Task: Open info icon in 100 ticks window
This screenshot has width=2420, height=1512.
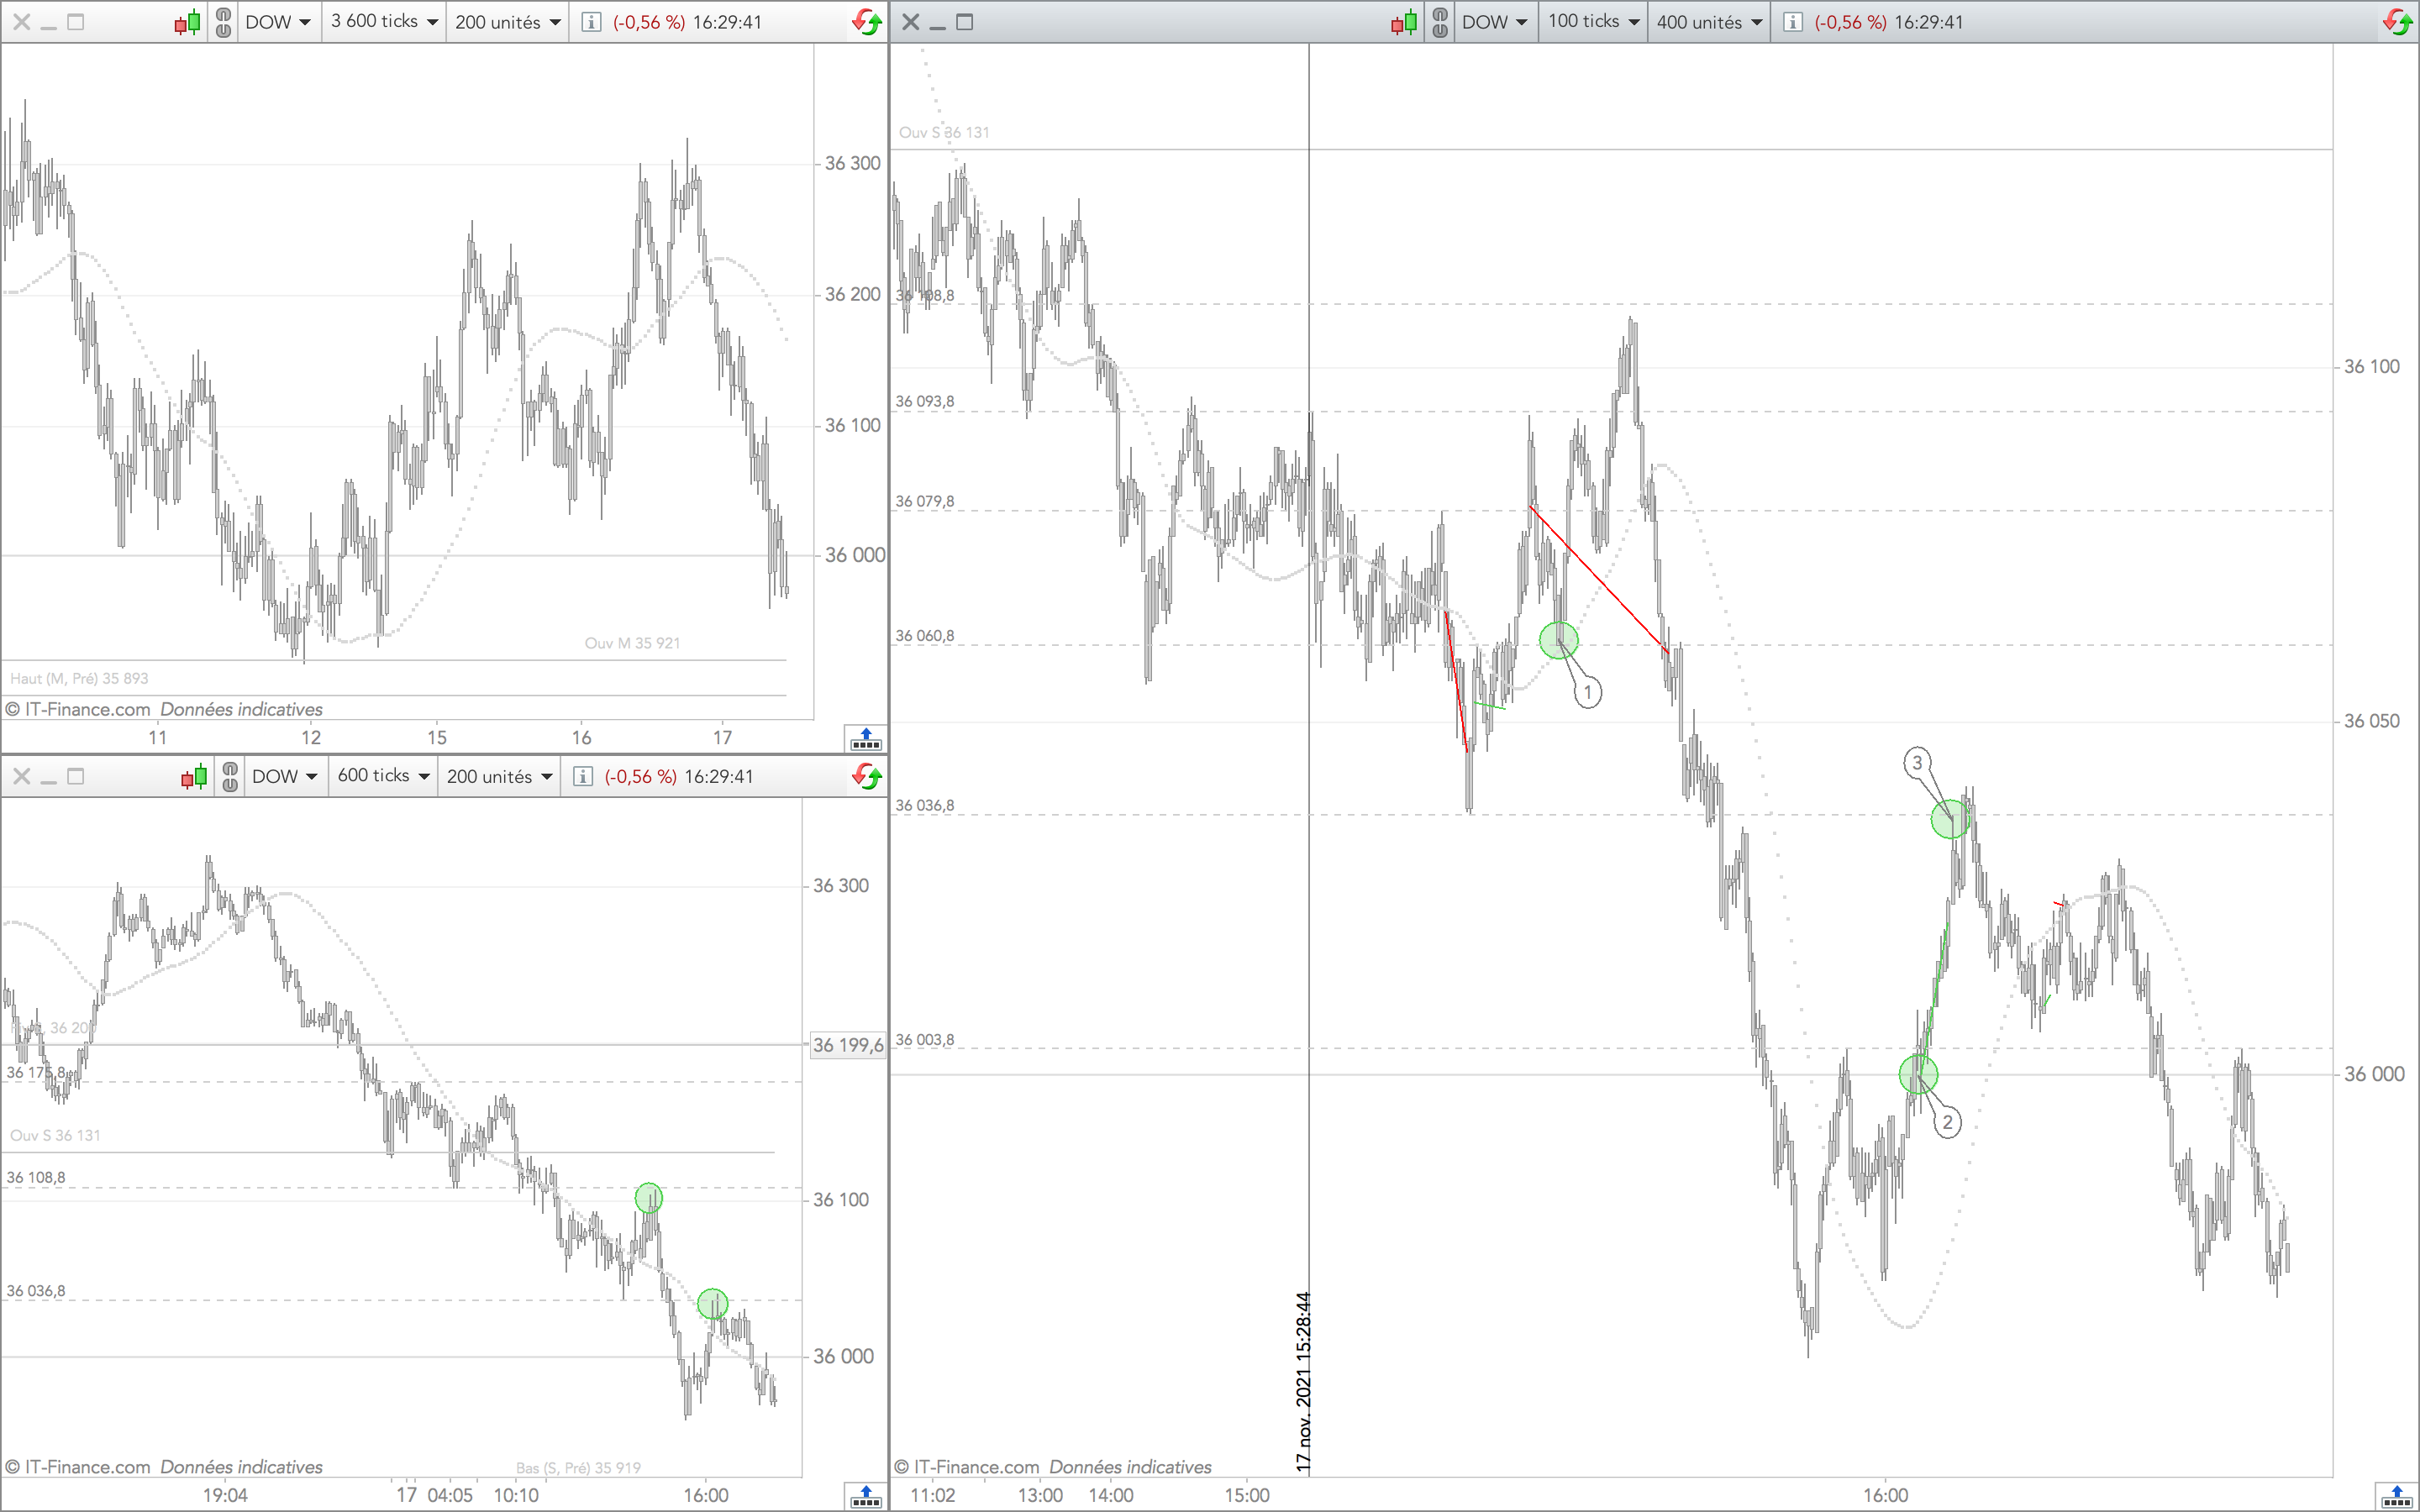Action: tap(1792, 22)
